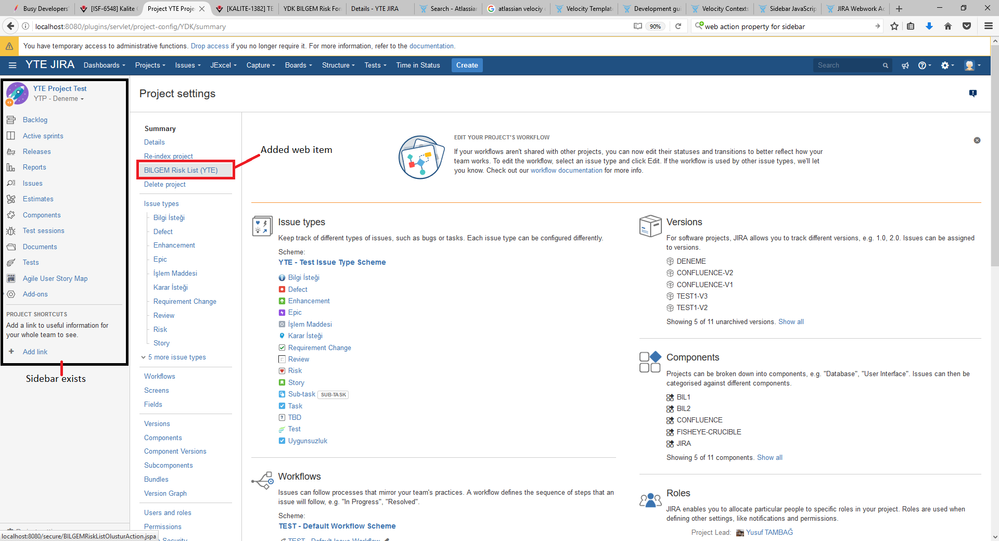Select Details in project settings menu
999x541 pixels.
[x=154, y=143]
